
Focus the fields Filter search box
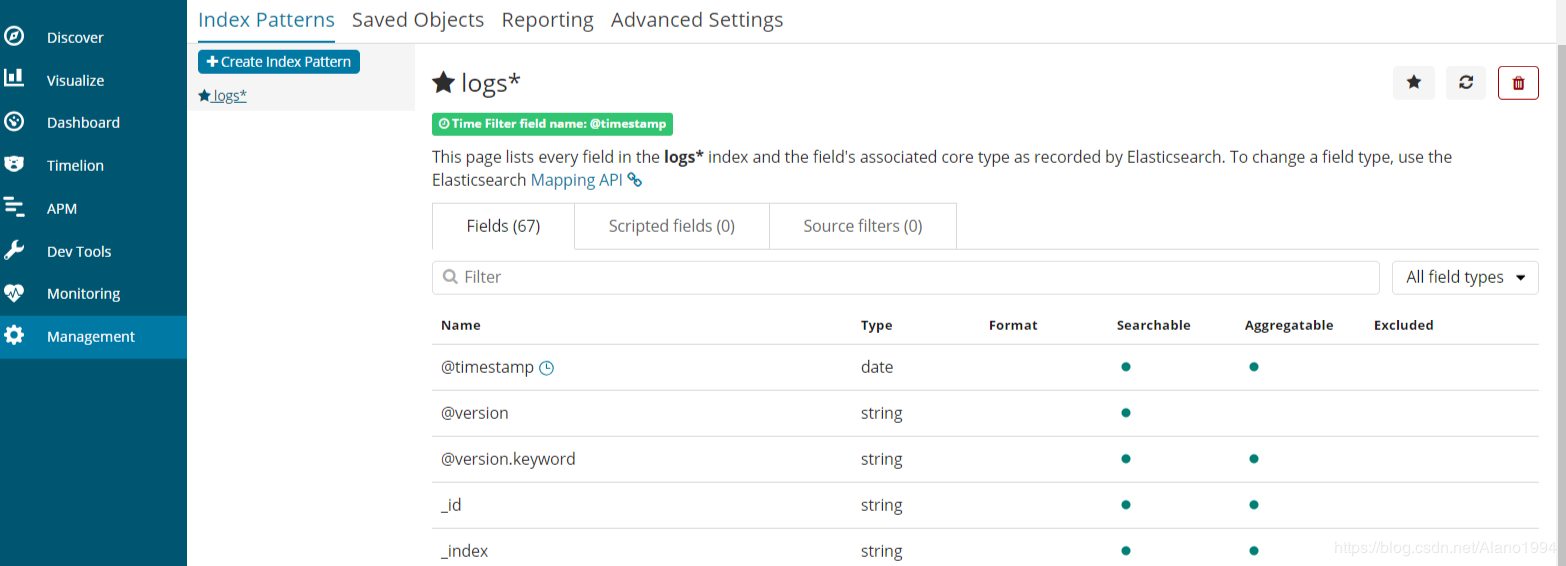tap(906, 277)
